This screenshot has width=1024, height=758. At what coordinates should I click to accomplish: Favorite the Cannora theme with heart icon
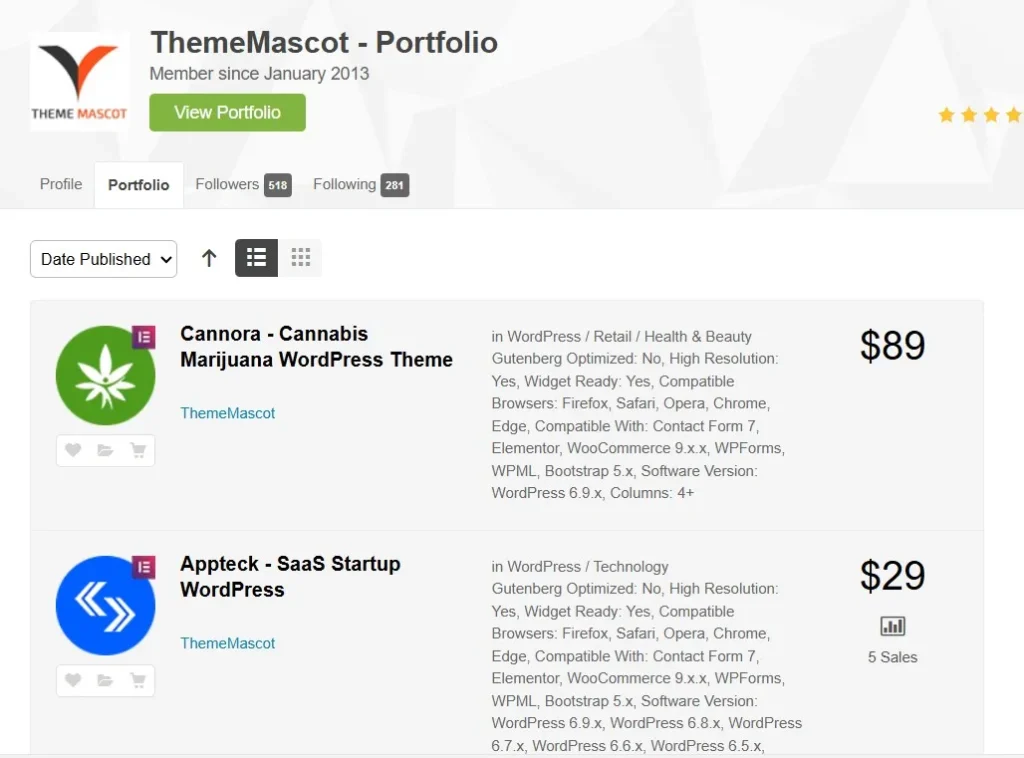coord(73,451)
